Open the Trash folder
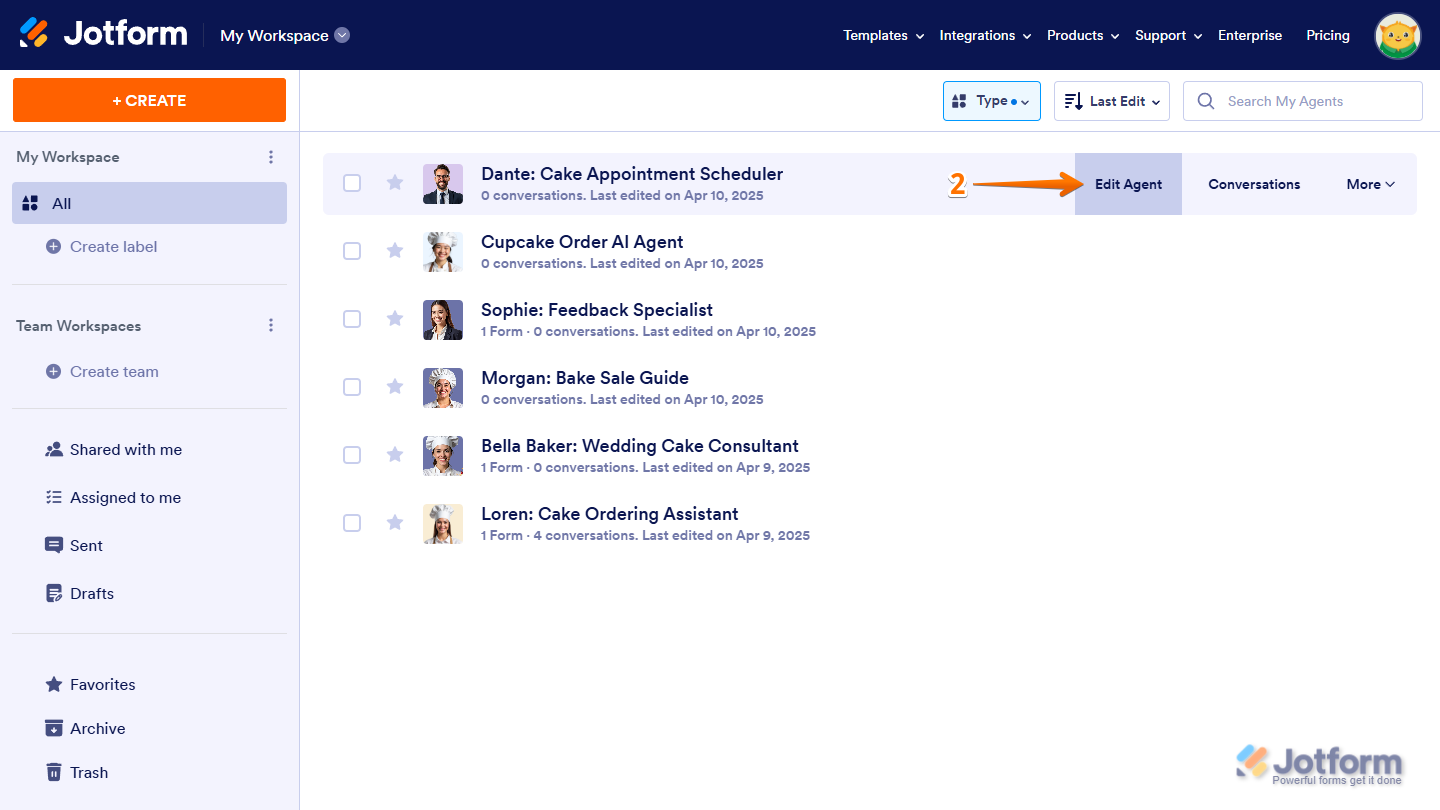This screenshot has width=1440, height=810. (x=89, y=772)
